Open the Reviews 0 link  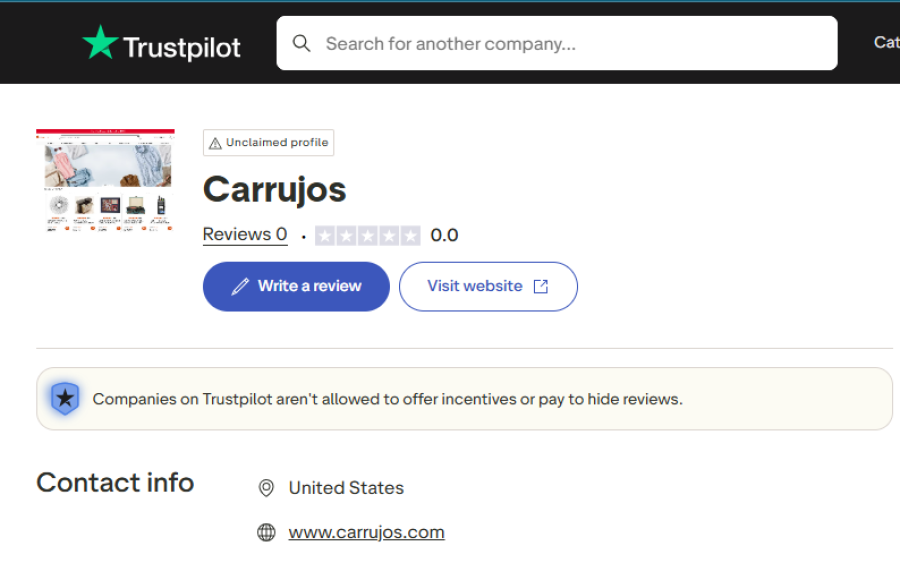click(245, 234)
